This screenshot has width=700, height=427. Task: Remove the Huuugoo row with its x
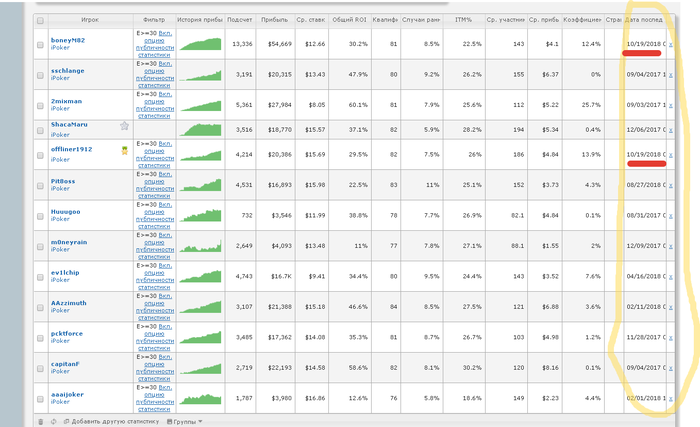[x=671, y=216]
